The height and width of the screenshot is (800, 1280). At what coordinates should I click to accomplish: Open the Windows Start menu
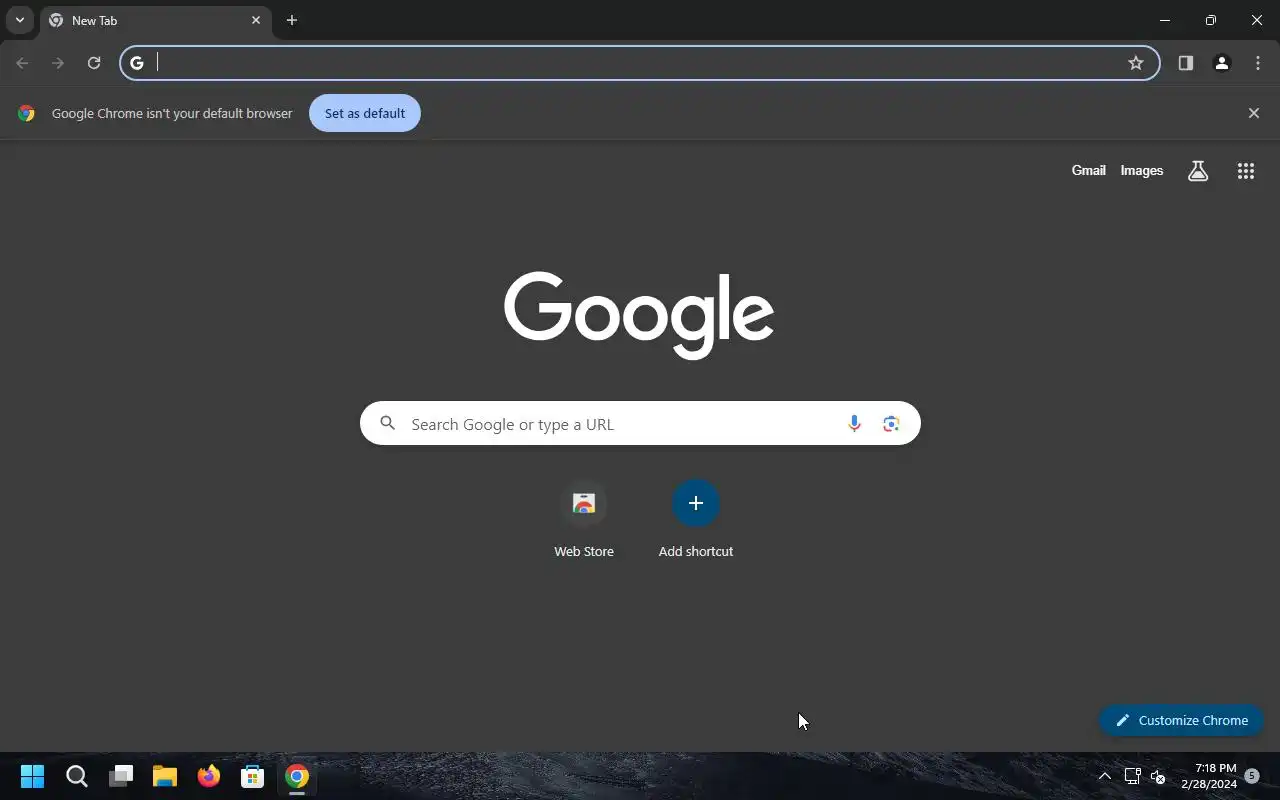coord(32,776)
